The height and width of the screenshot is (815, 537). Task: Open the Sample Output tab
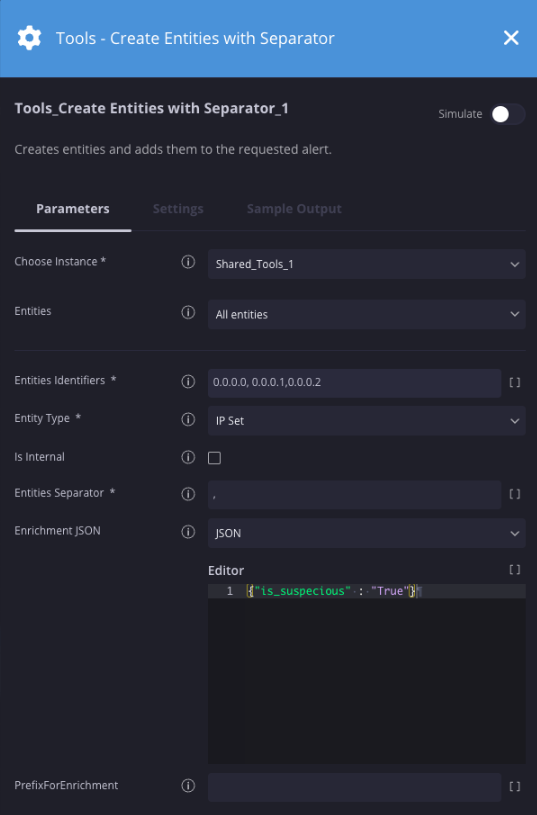coord(294,209)
